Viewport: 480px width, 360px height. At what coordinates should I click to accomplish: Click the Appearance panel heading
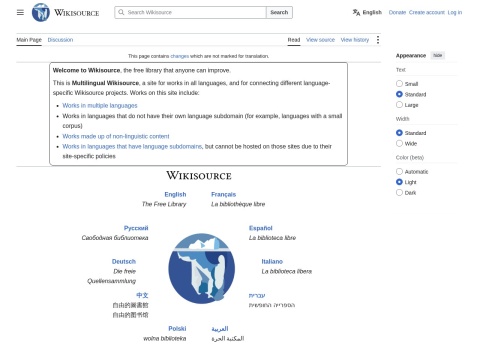[411, 55]
